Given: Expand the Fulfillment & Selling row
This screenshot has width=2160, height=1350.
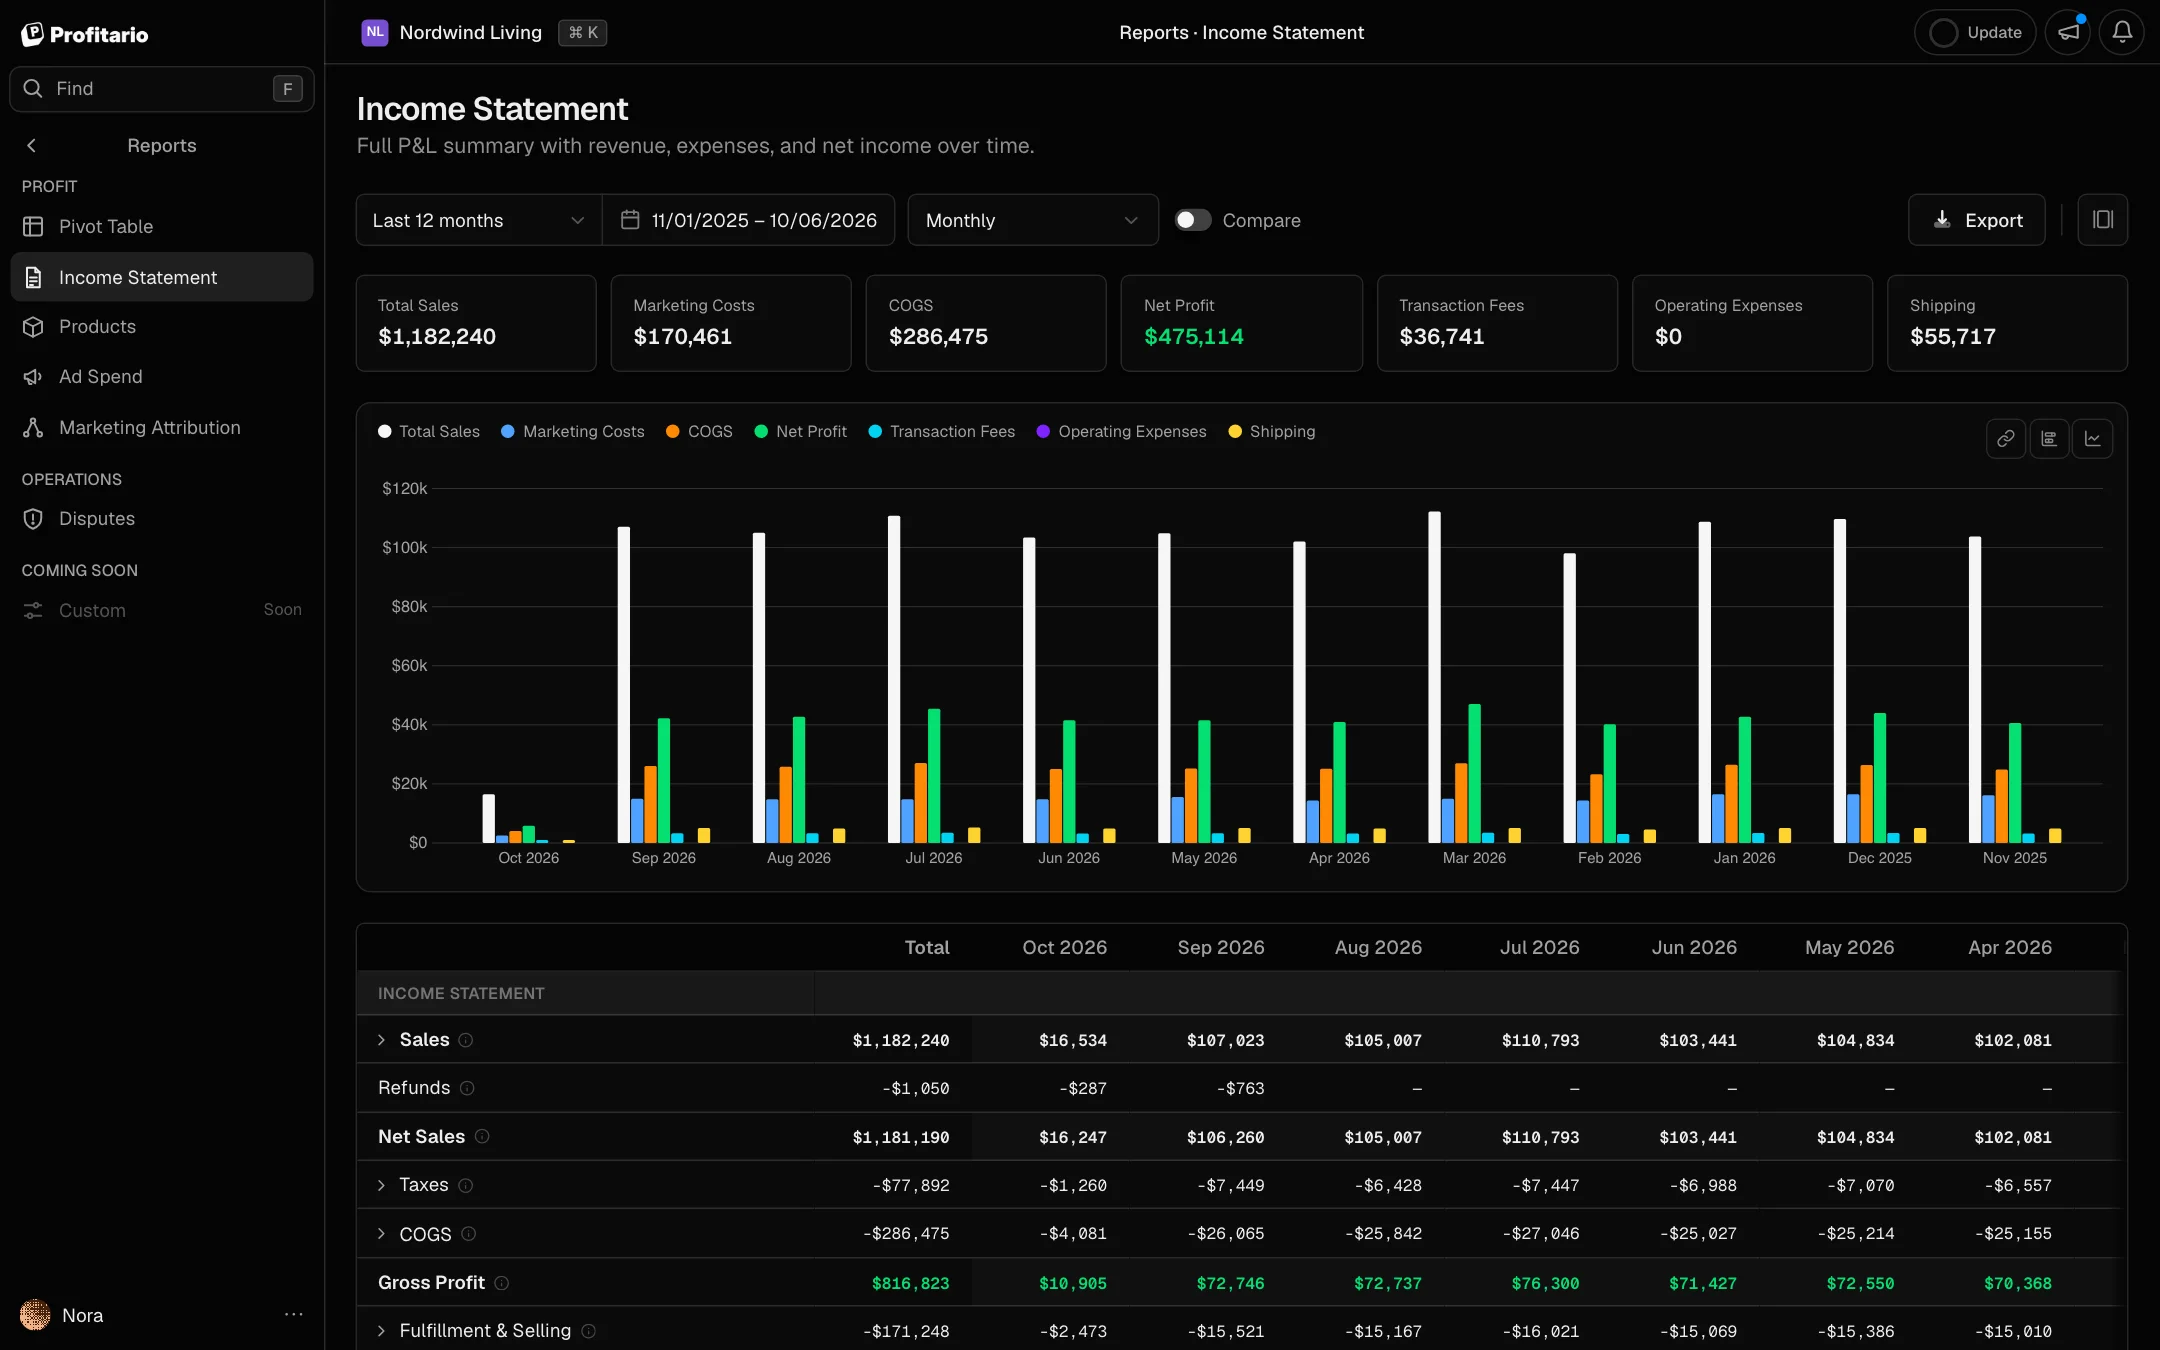Looking at the screenshot, I should pos(381,1331).
